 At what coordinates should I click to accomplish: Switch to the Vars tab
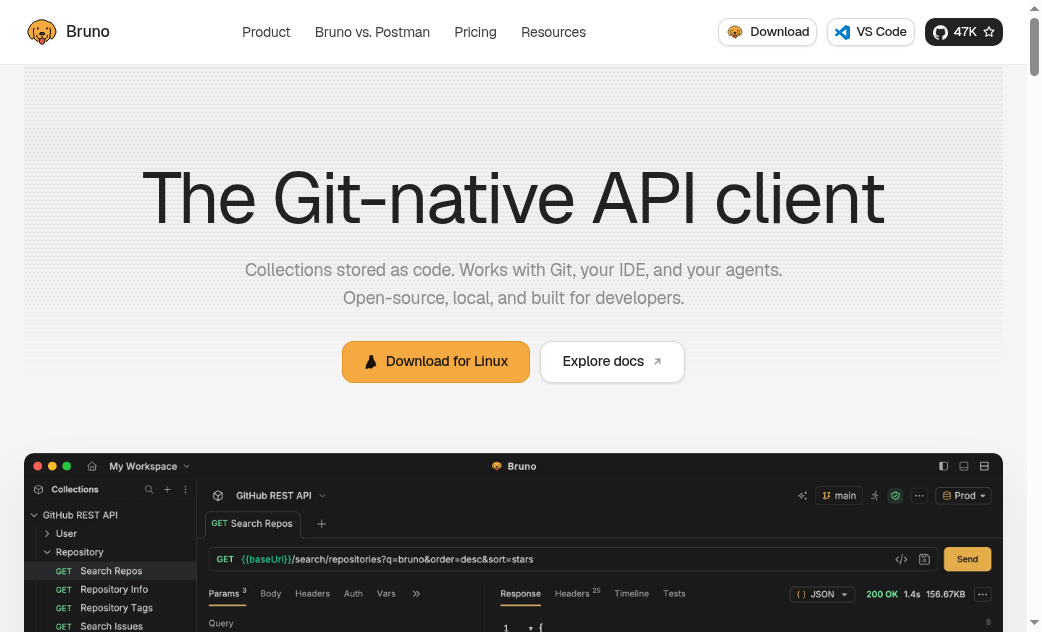(386, 594)
